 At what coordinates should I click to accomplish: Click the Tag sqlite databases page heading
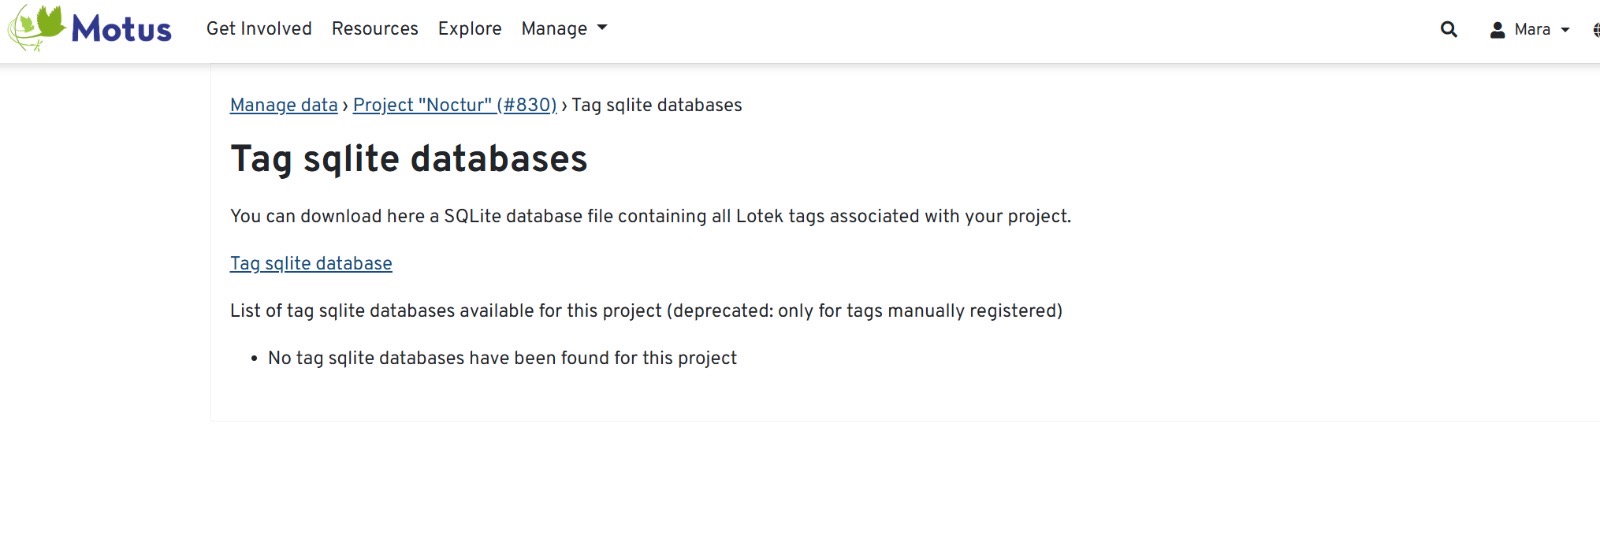[409, 159]
